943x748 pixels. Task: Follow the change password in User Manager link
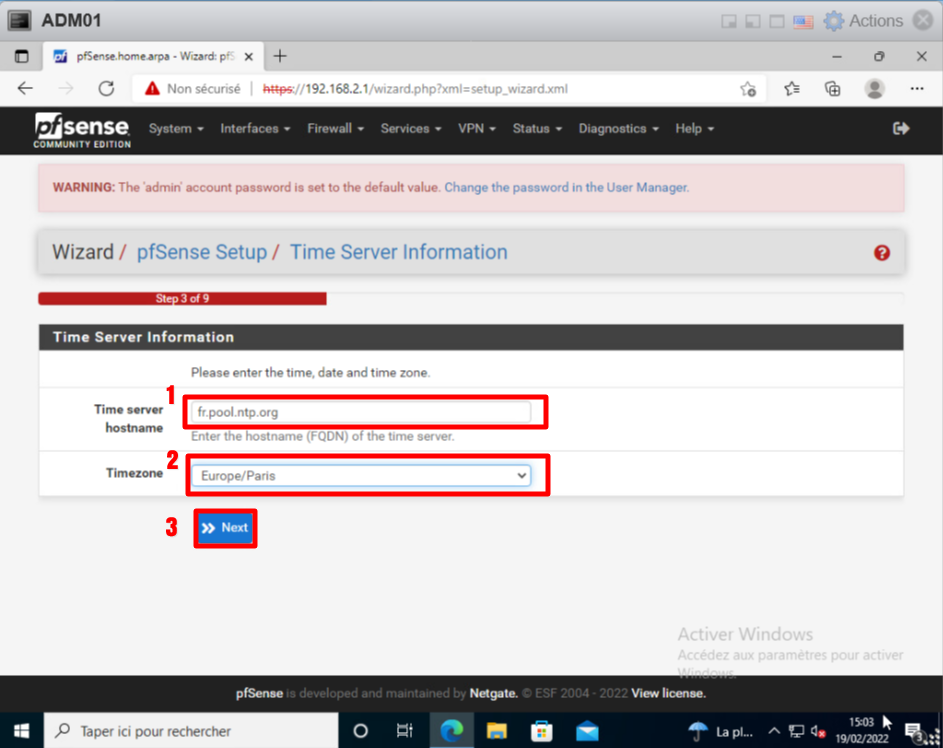click(x=566, y=187)
